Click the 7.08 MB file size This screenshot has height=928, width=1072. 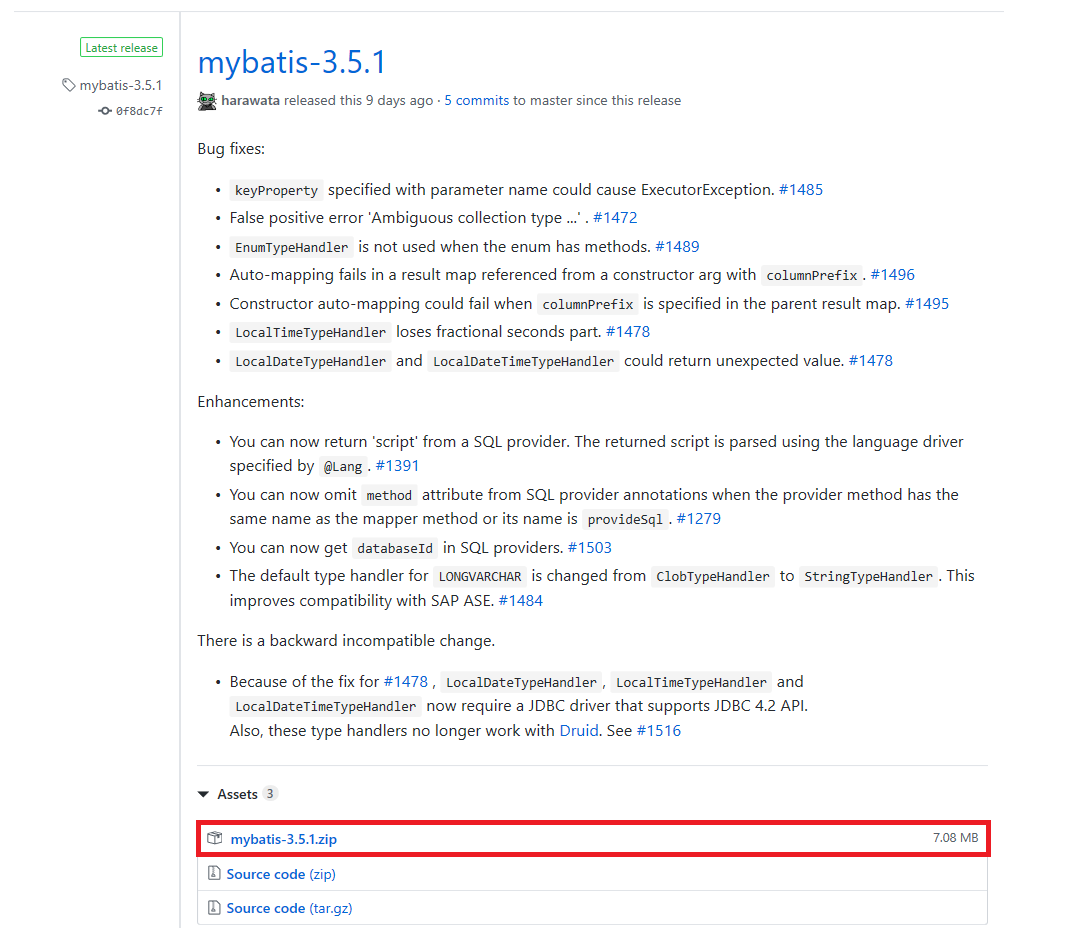[x=955, y=838]
